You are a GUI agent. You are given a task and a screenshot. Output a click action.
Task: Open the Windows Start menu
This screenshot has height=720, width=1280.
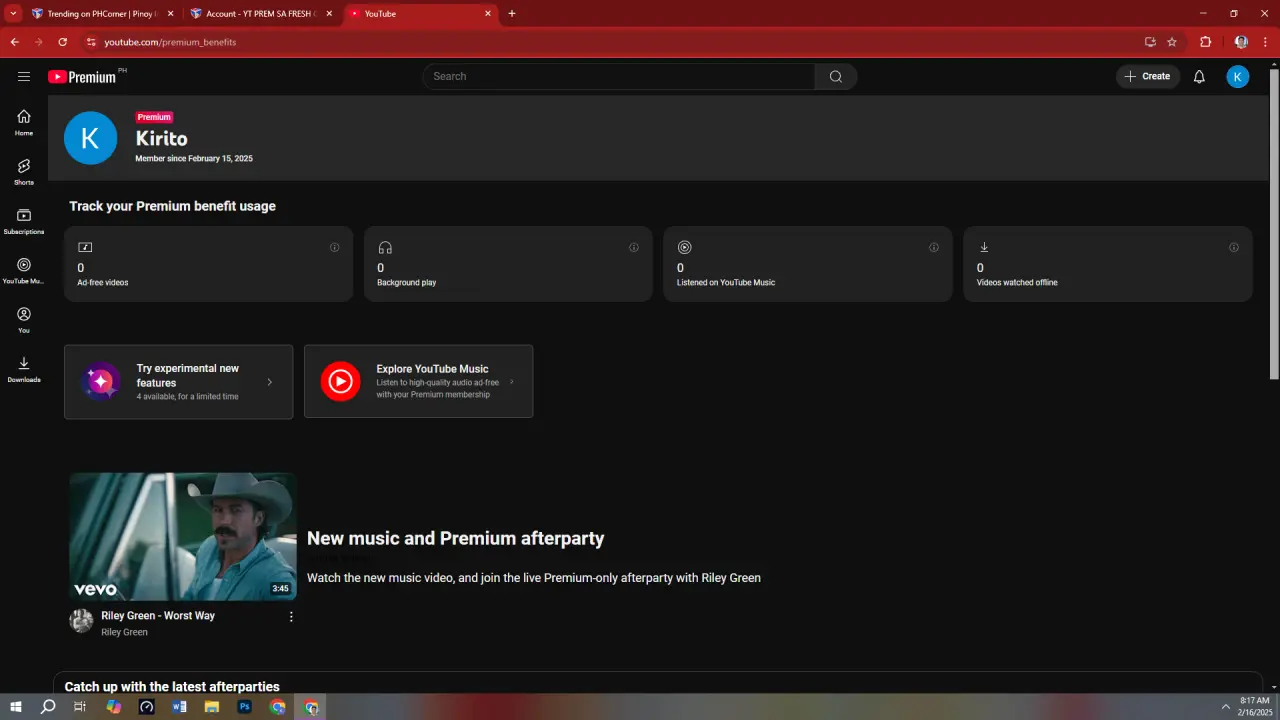click(x=16, y=707)
